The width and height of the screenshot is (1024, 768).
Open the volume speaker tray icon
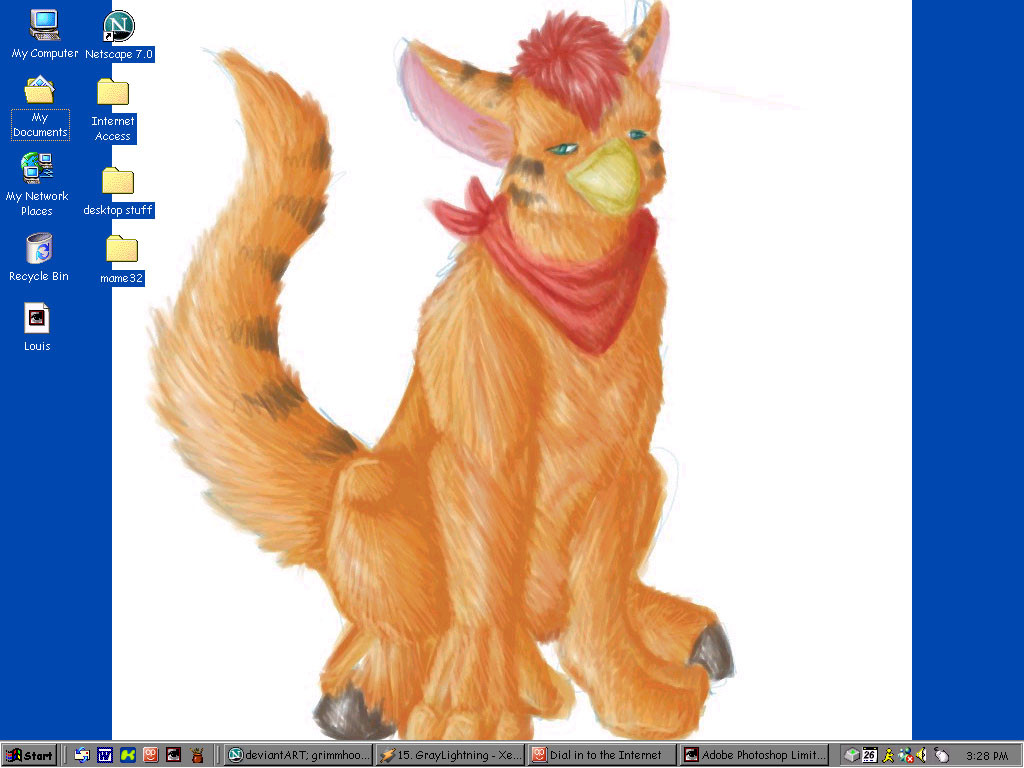click(921, 756)
